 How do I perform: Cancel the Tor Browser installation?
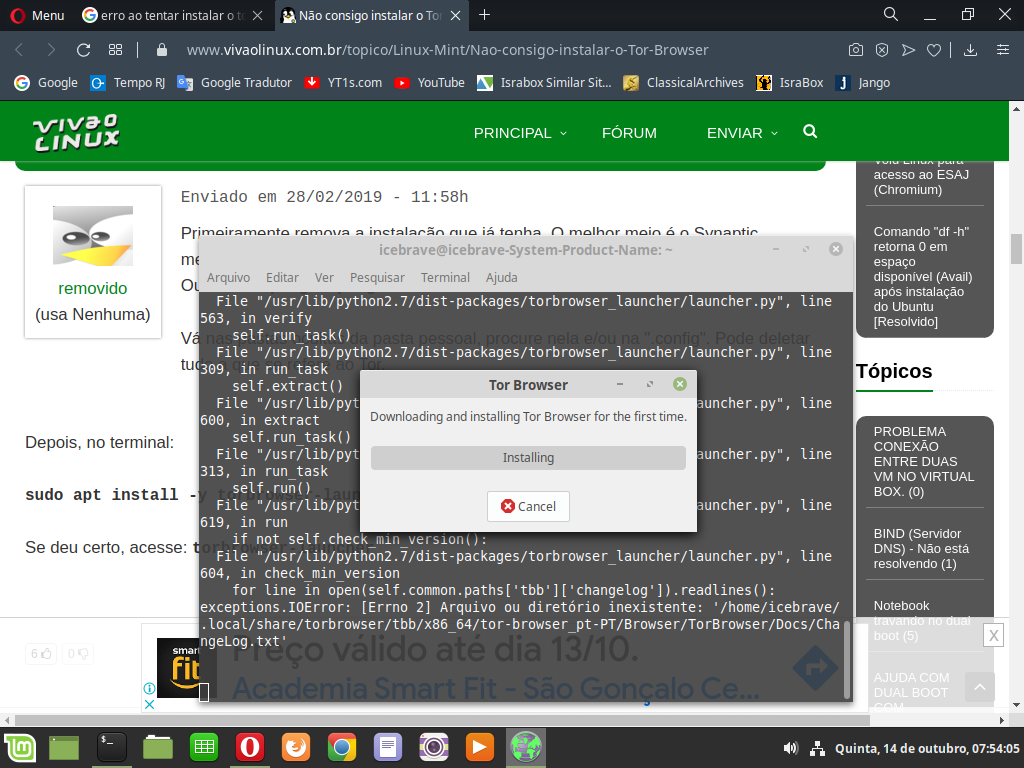click(x=528, y=506)
